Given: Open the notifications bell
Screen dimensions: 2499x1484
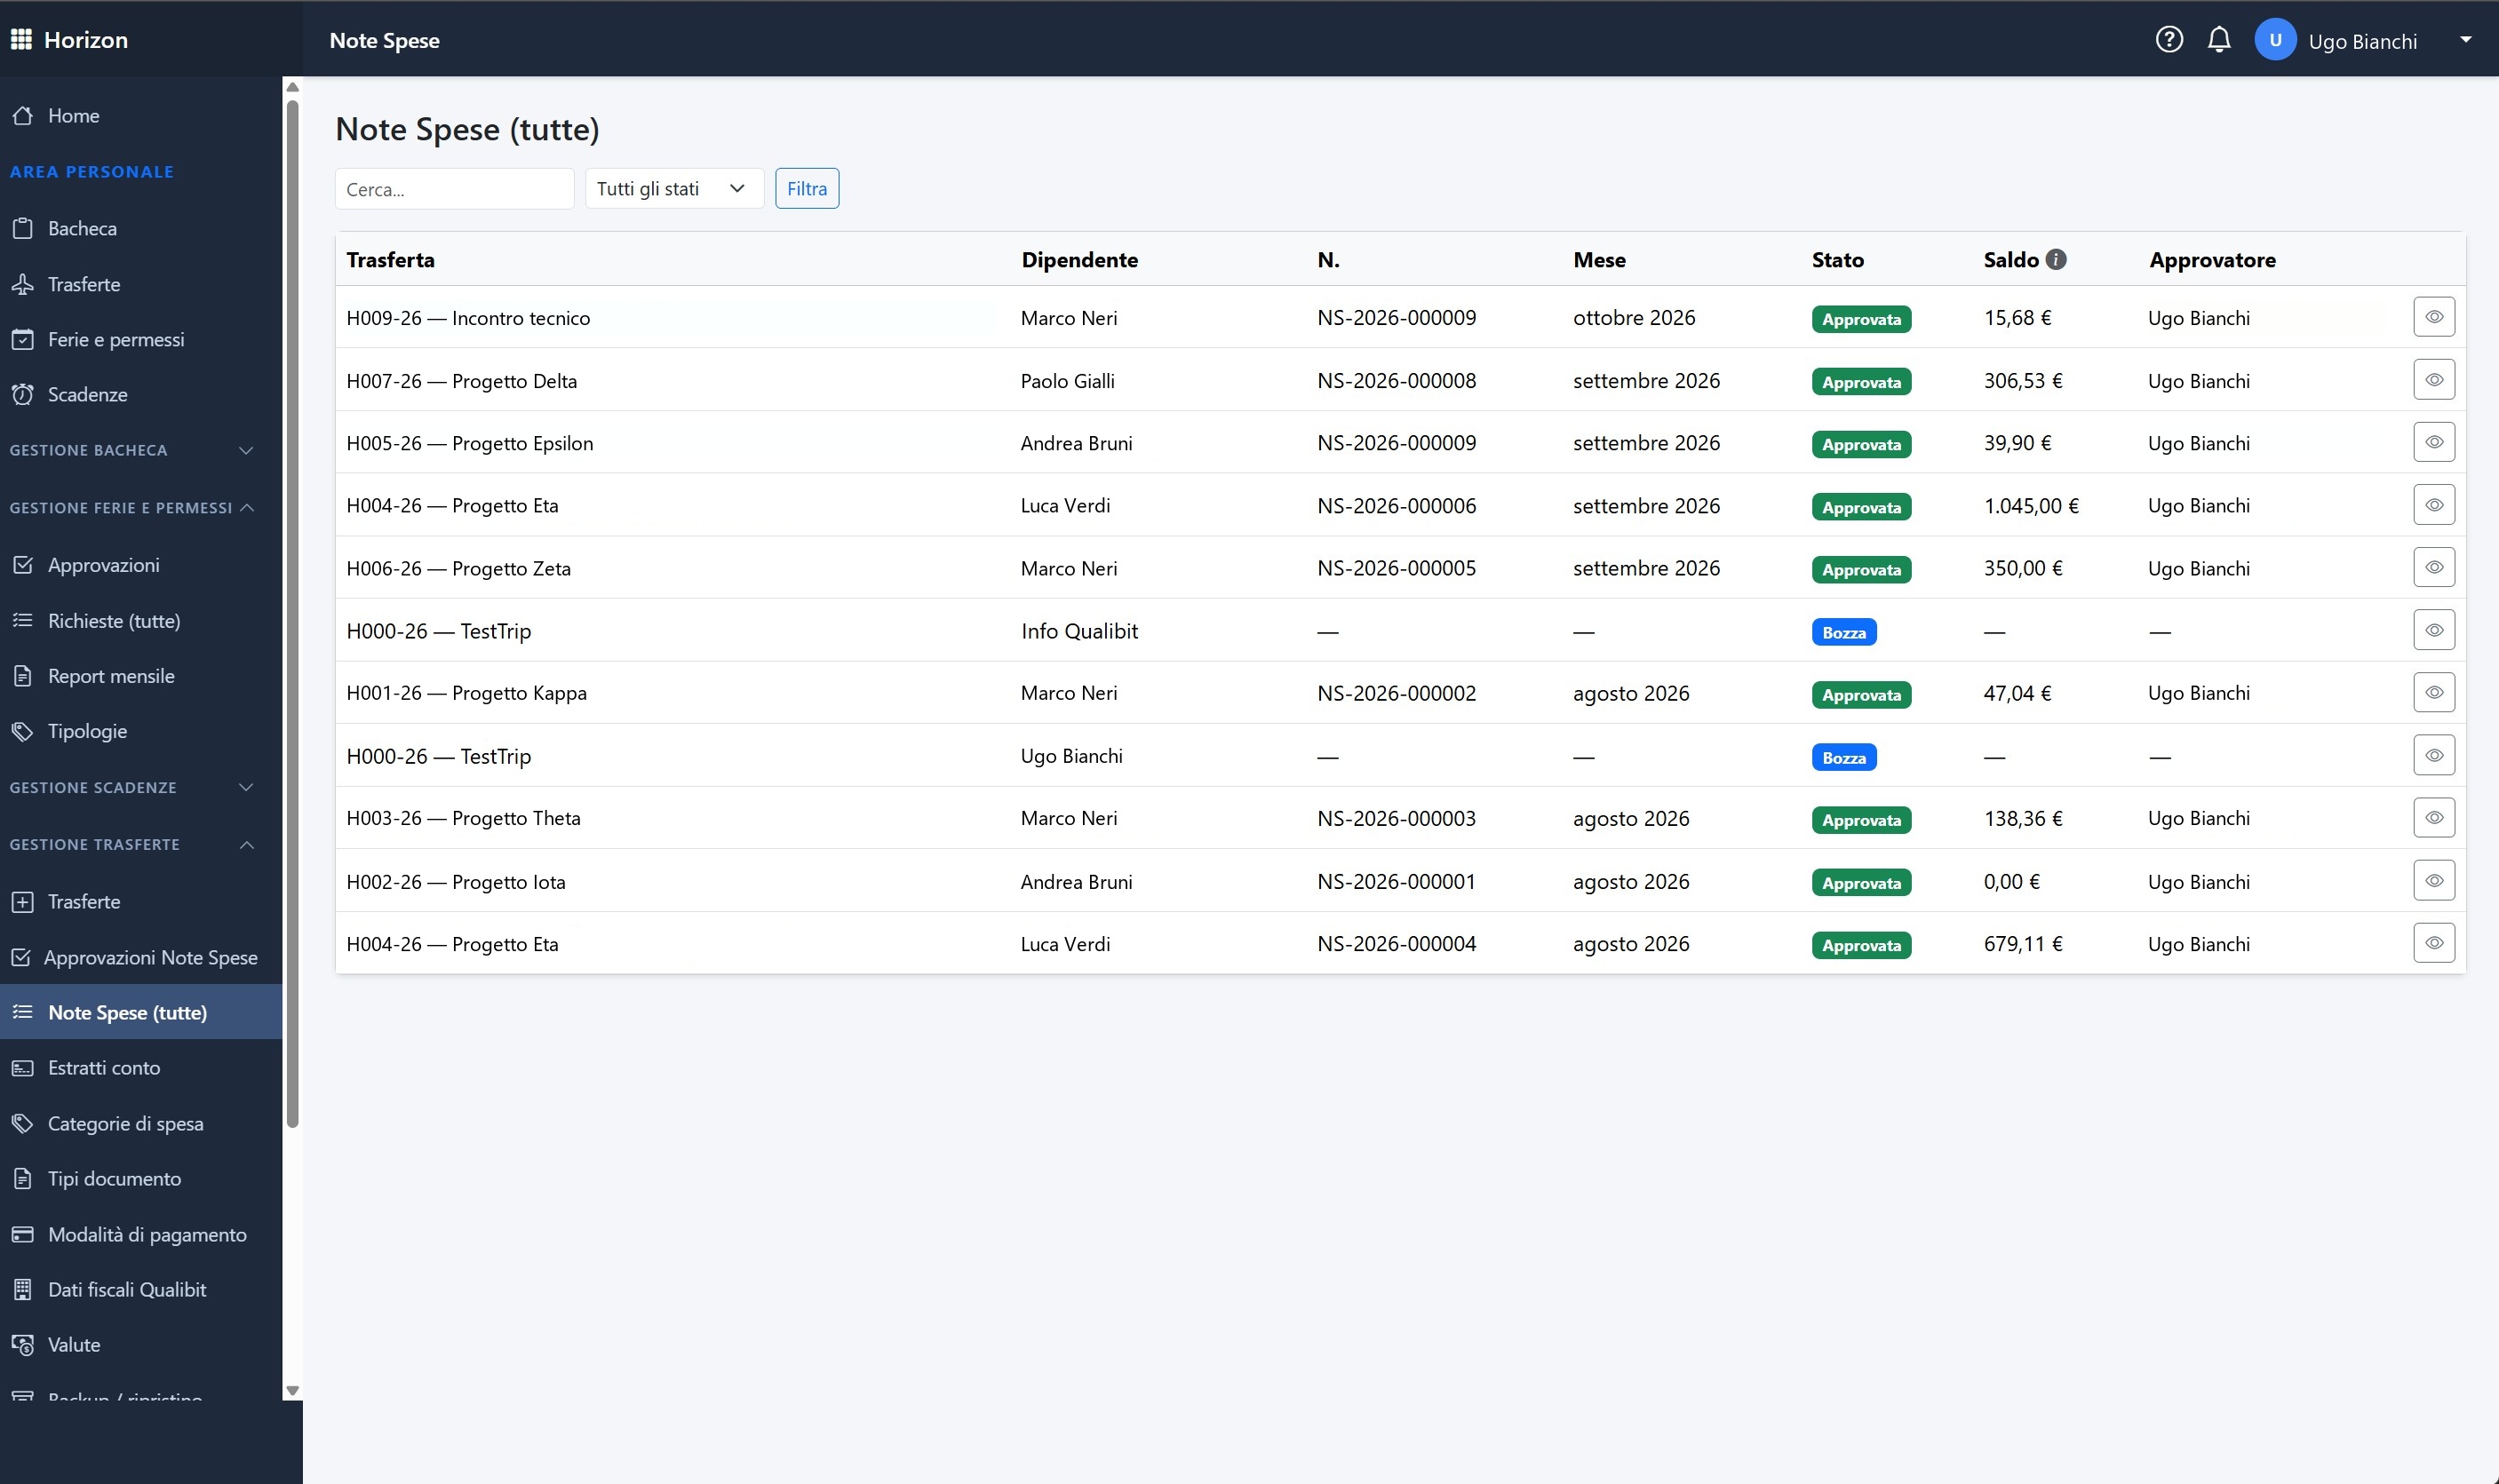Looking at the screenshot, I should pyautogui.click(x=2219, y=40).
